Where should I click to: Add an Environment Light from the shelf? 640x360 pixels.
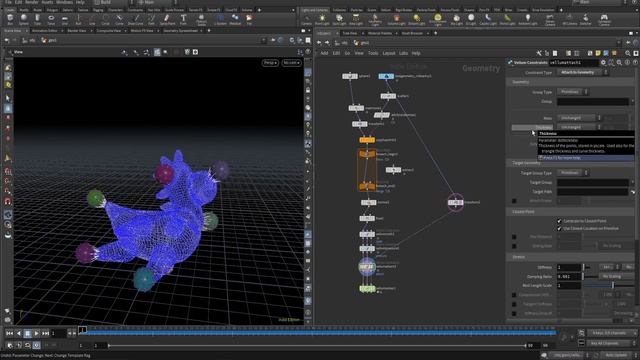coord(438,19)
